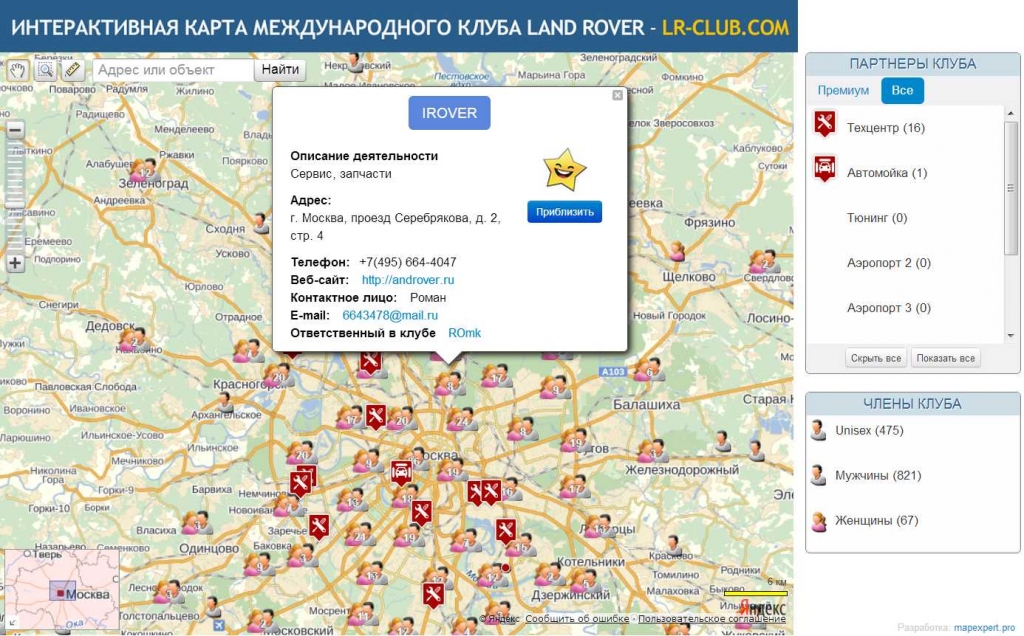Activate the magnifier area-zoom tool

pos(45,70)
